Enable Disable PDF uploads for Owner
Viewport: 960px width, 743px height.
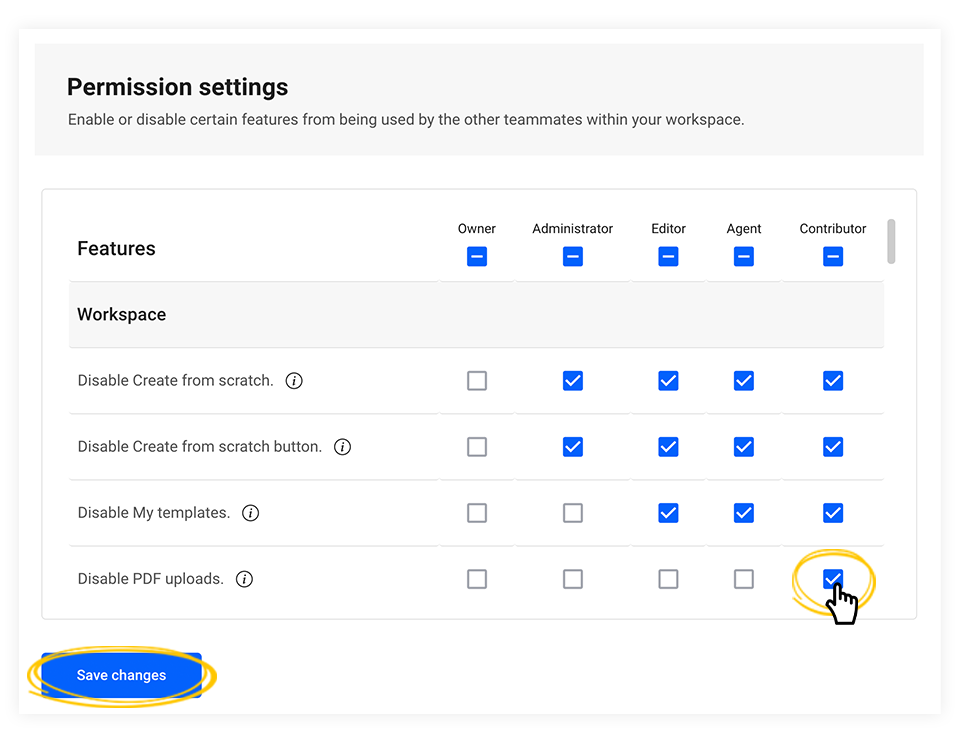(477, 578)
